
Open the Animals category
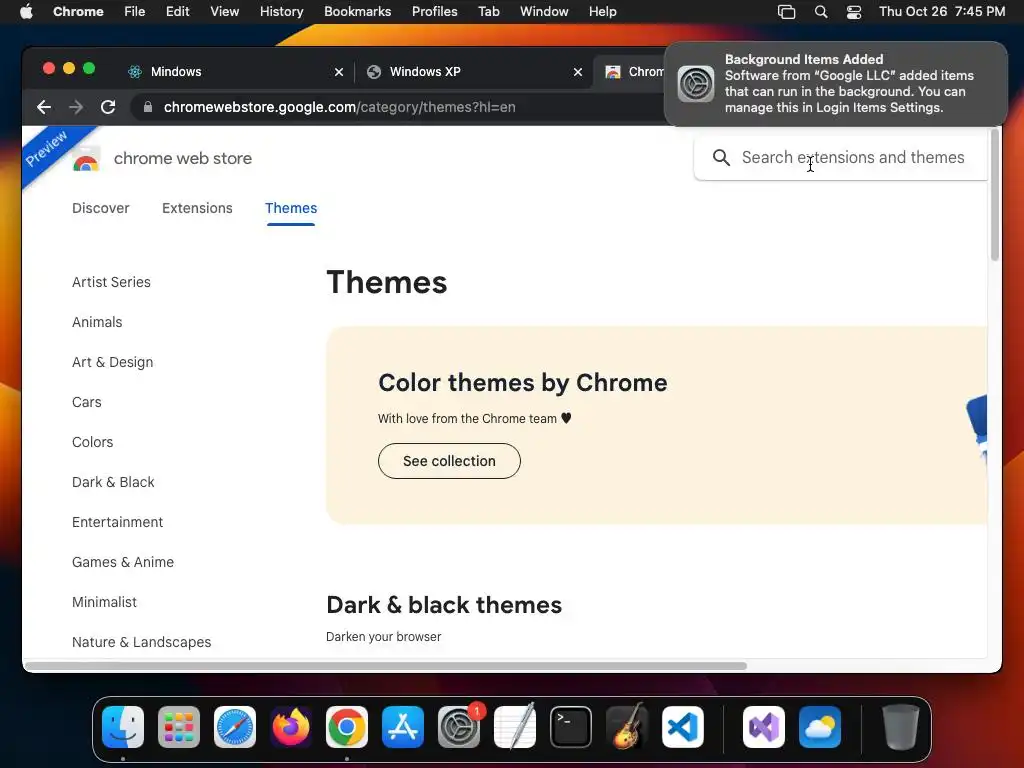point(97,322)
